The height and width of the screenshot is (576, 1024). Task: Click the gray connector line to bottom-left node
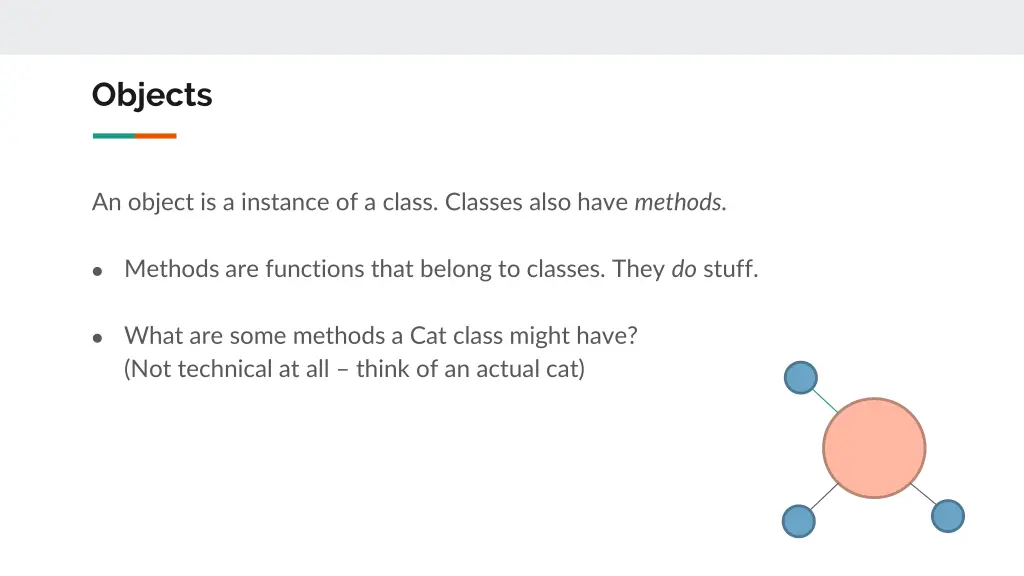pos(824,497)
